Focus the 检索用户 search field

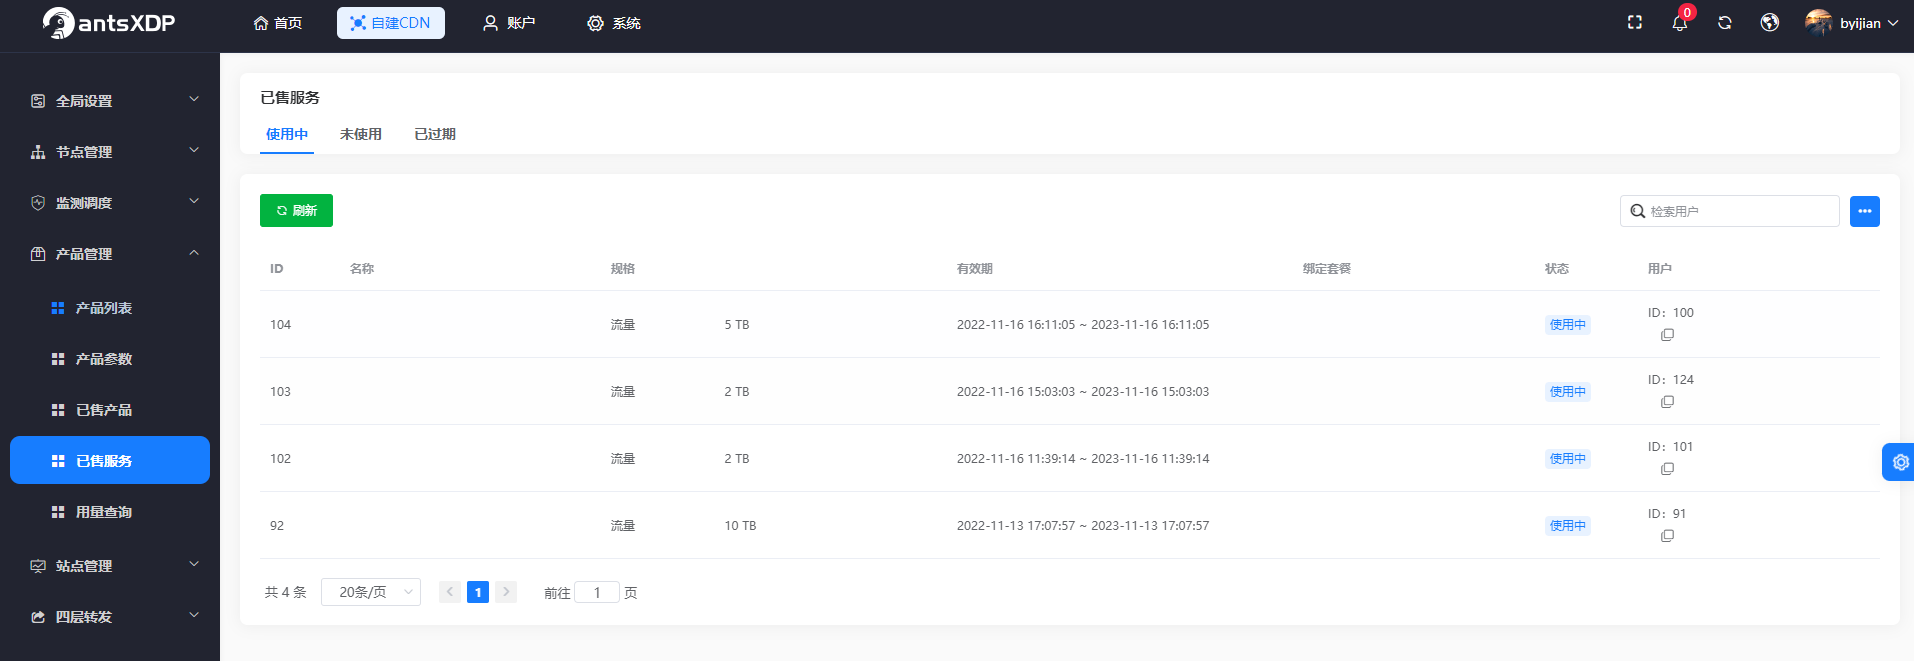1730,211
